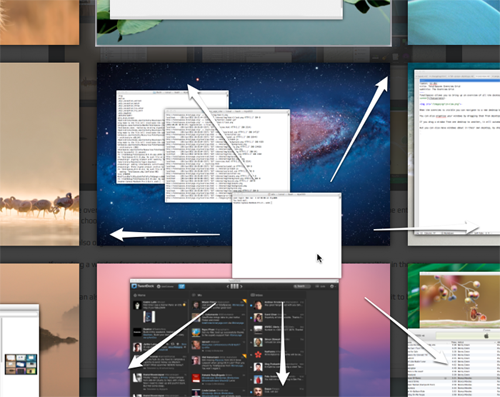Select the white window on the leaf desktop

226,9
